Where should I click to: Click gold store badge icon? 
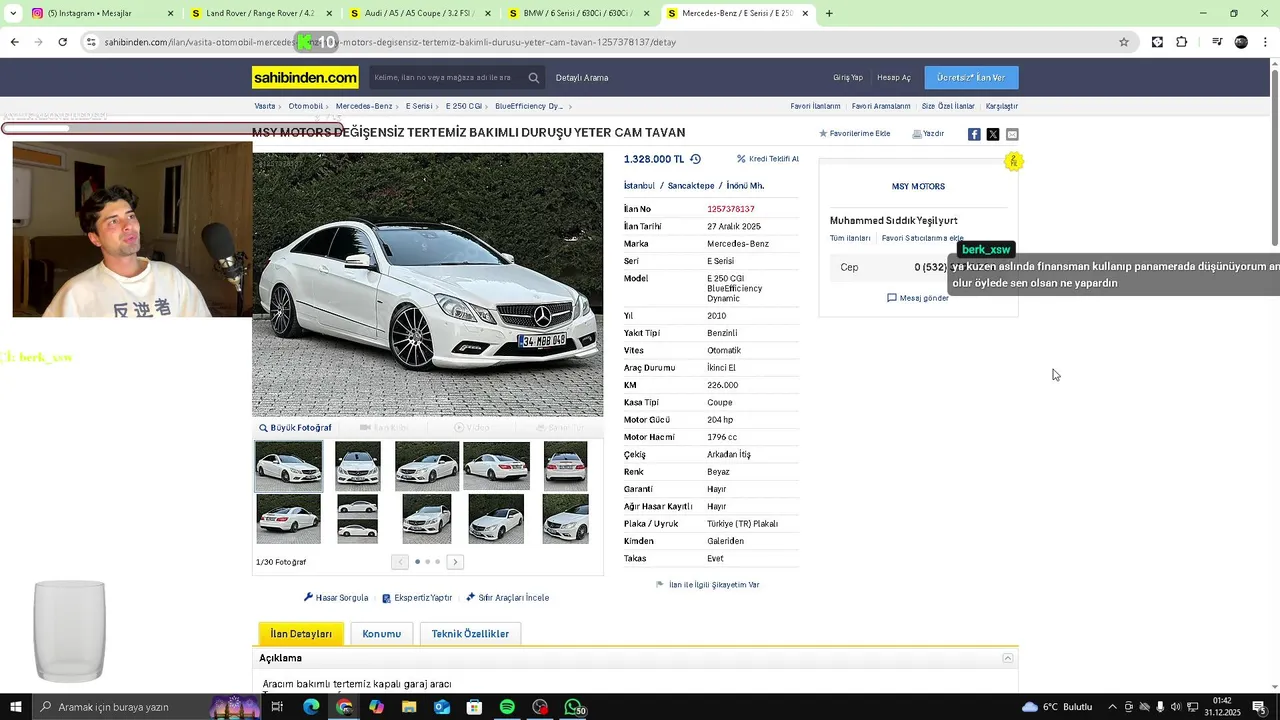1014,161
